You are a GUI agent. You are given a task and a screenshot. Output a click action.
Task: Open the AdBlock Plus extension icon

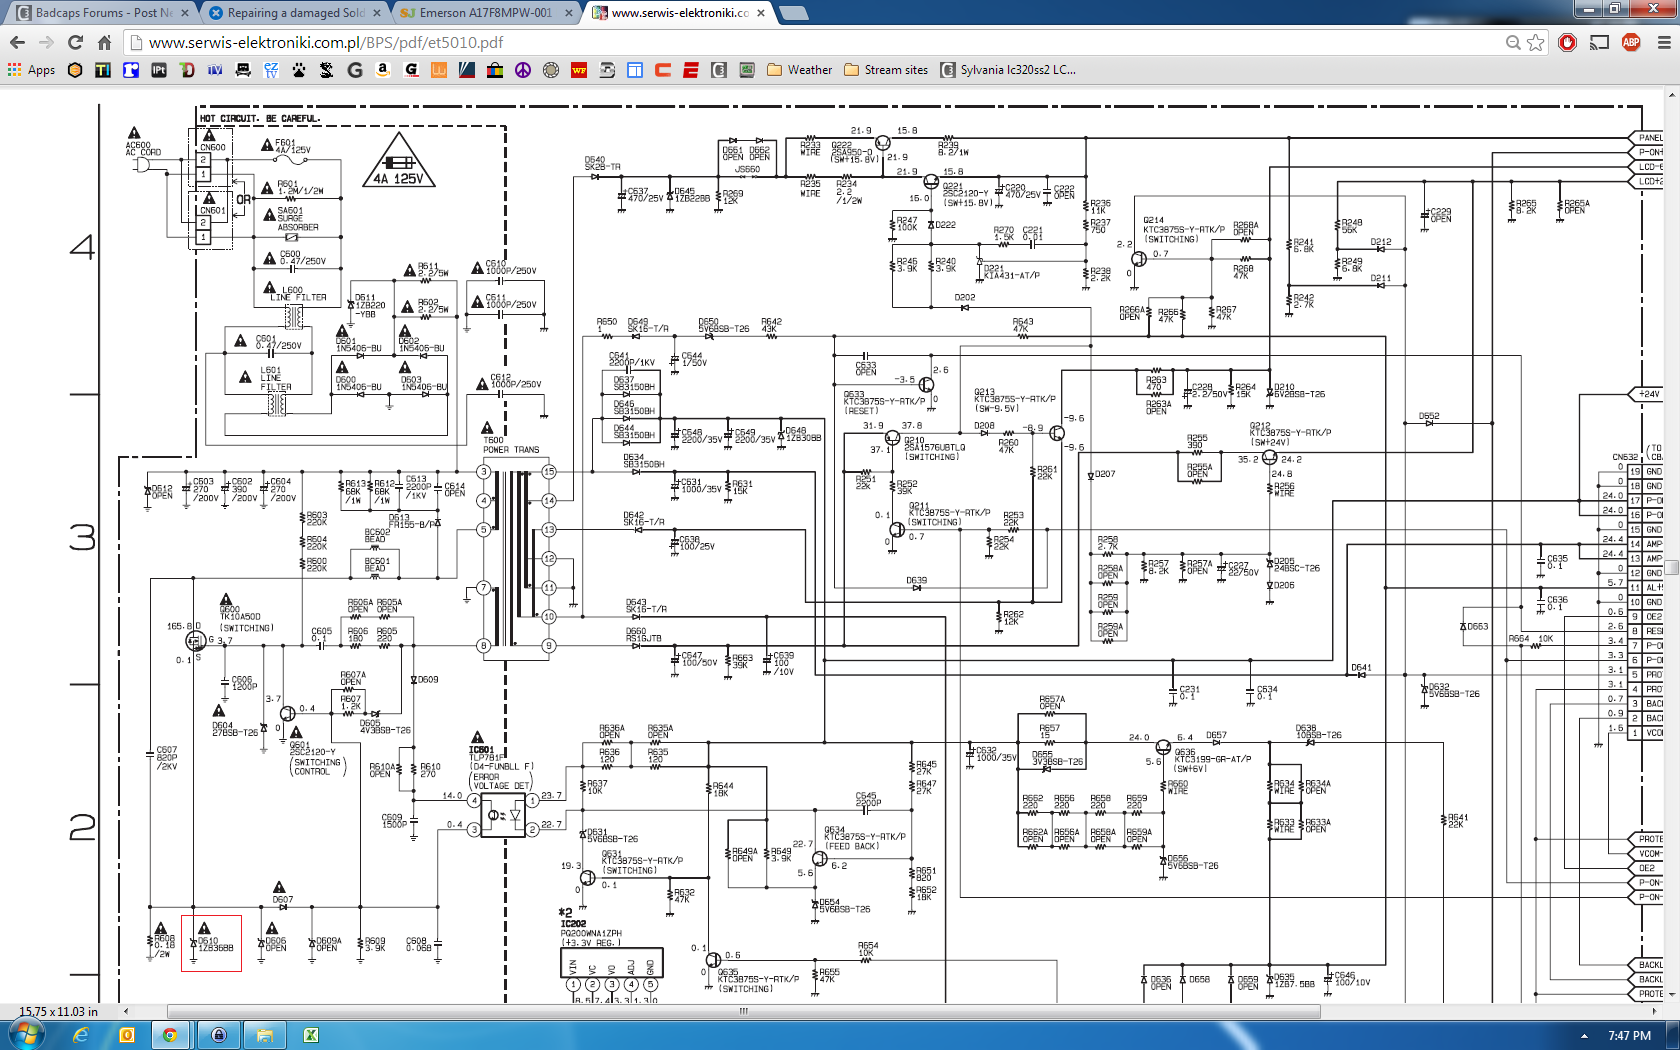pyautogui.click(x=1631, y=42)
